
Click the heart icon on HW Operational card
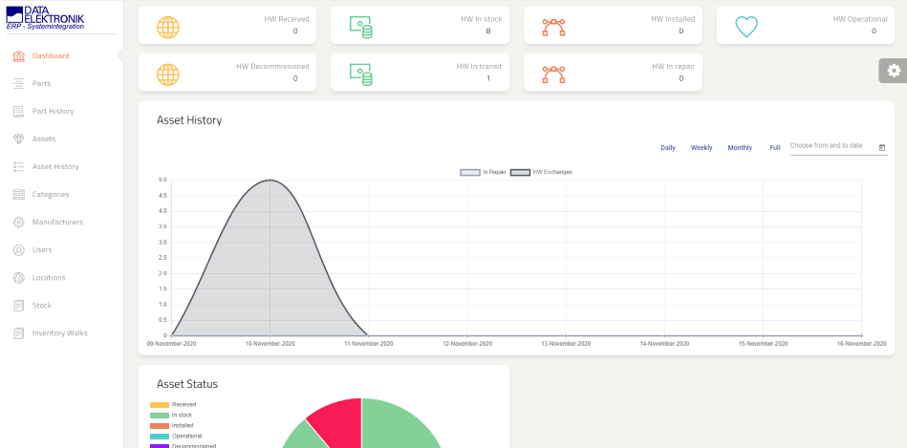click(746, 27)
